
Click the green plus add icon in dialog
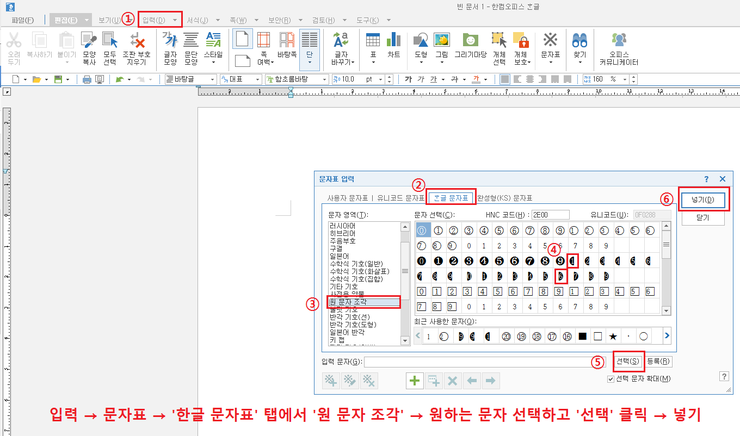click(x=414, y=380)
